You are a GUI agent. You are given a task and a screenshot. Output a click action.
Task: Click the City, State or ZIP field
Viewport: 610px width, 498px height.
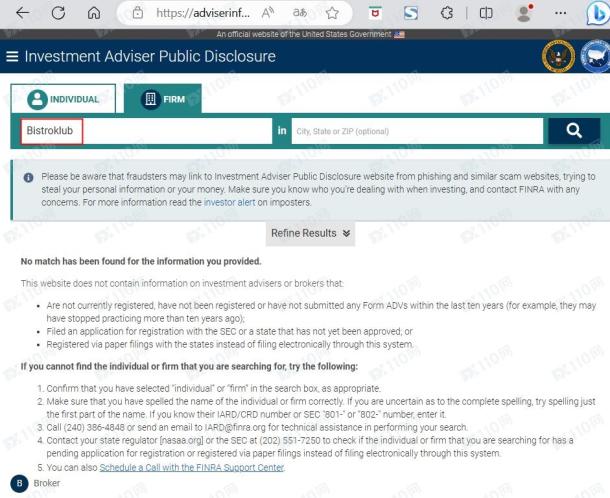point(417,131)
